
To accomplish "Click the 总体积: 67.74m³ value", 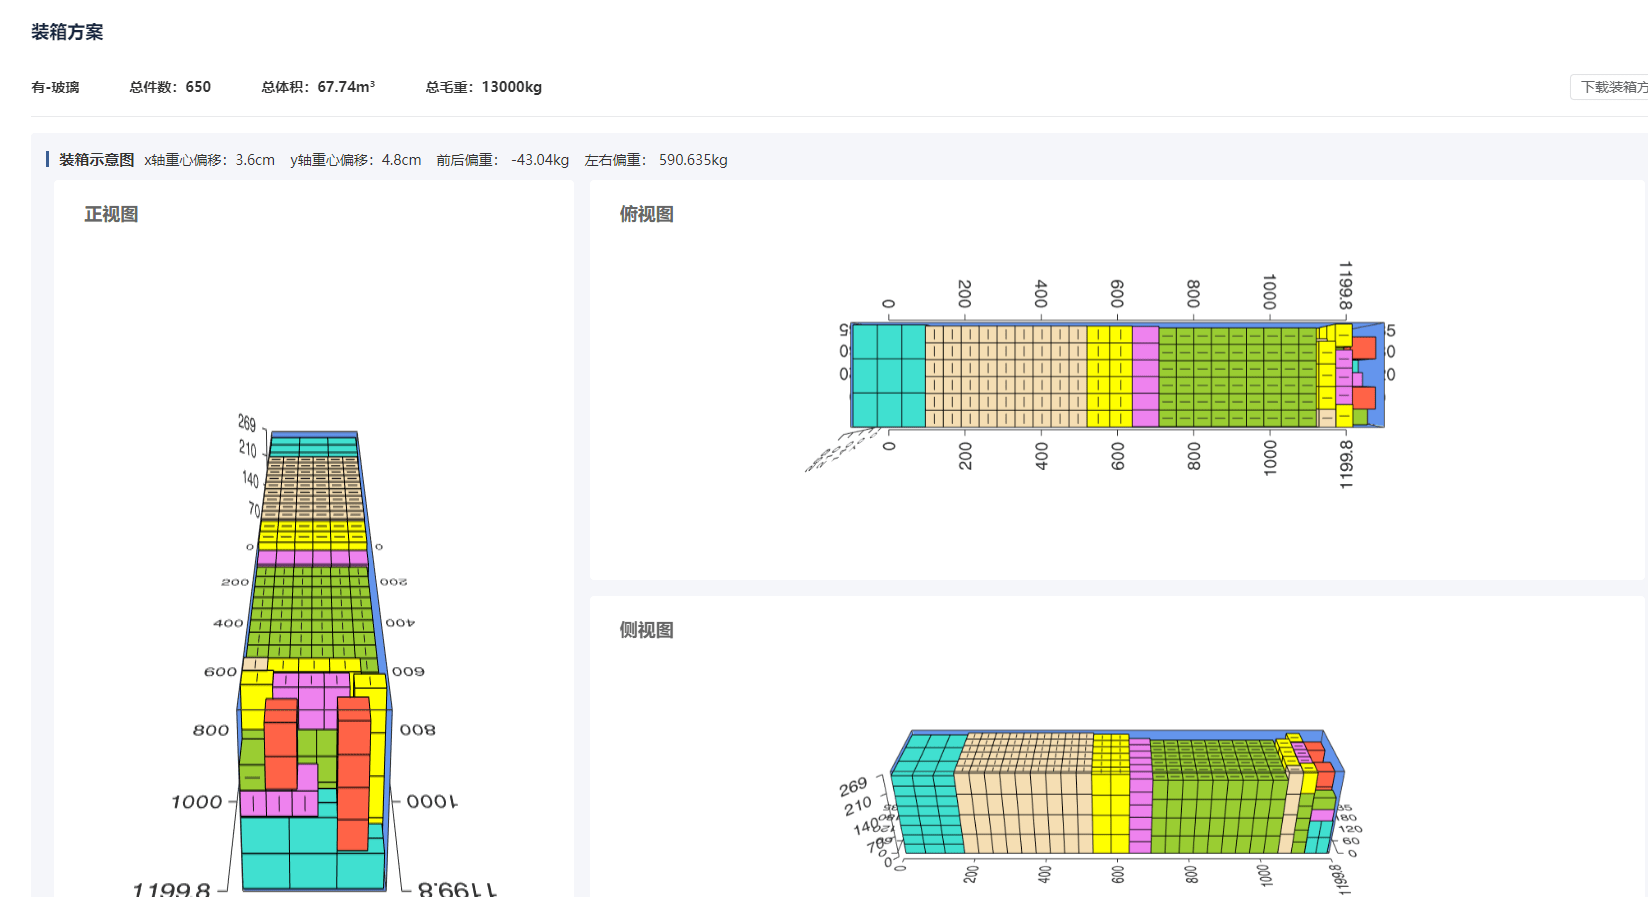I will (318, 87).
